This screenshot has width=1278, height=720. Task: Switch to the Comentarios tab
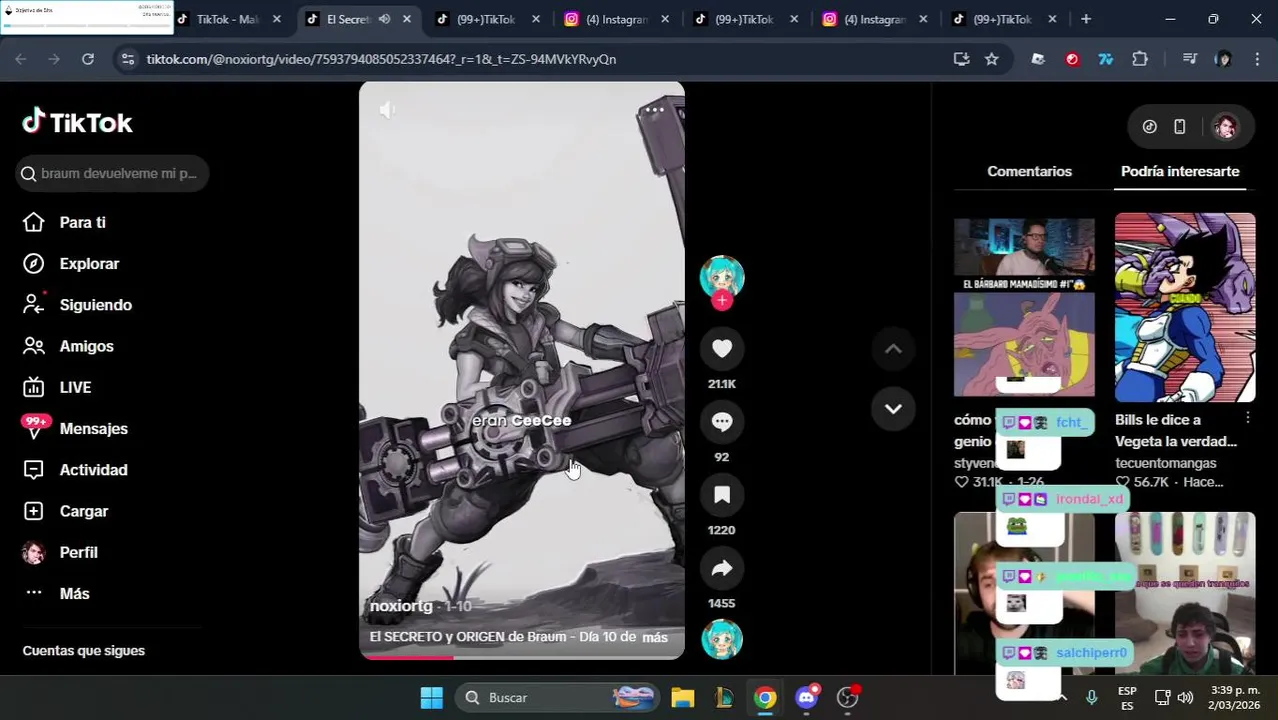(x=1029, y=171)
